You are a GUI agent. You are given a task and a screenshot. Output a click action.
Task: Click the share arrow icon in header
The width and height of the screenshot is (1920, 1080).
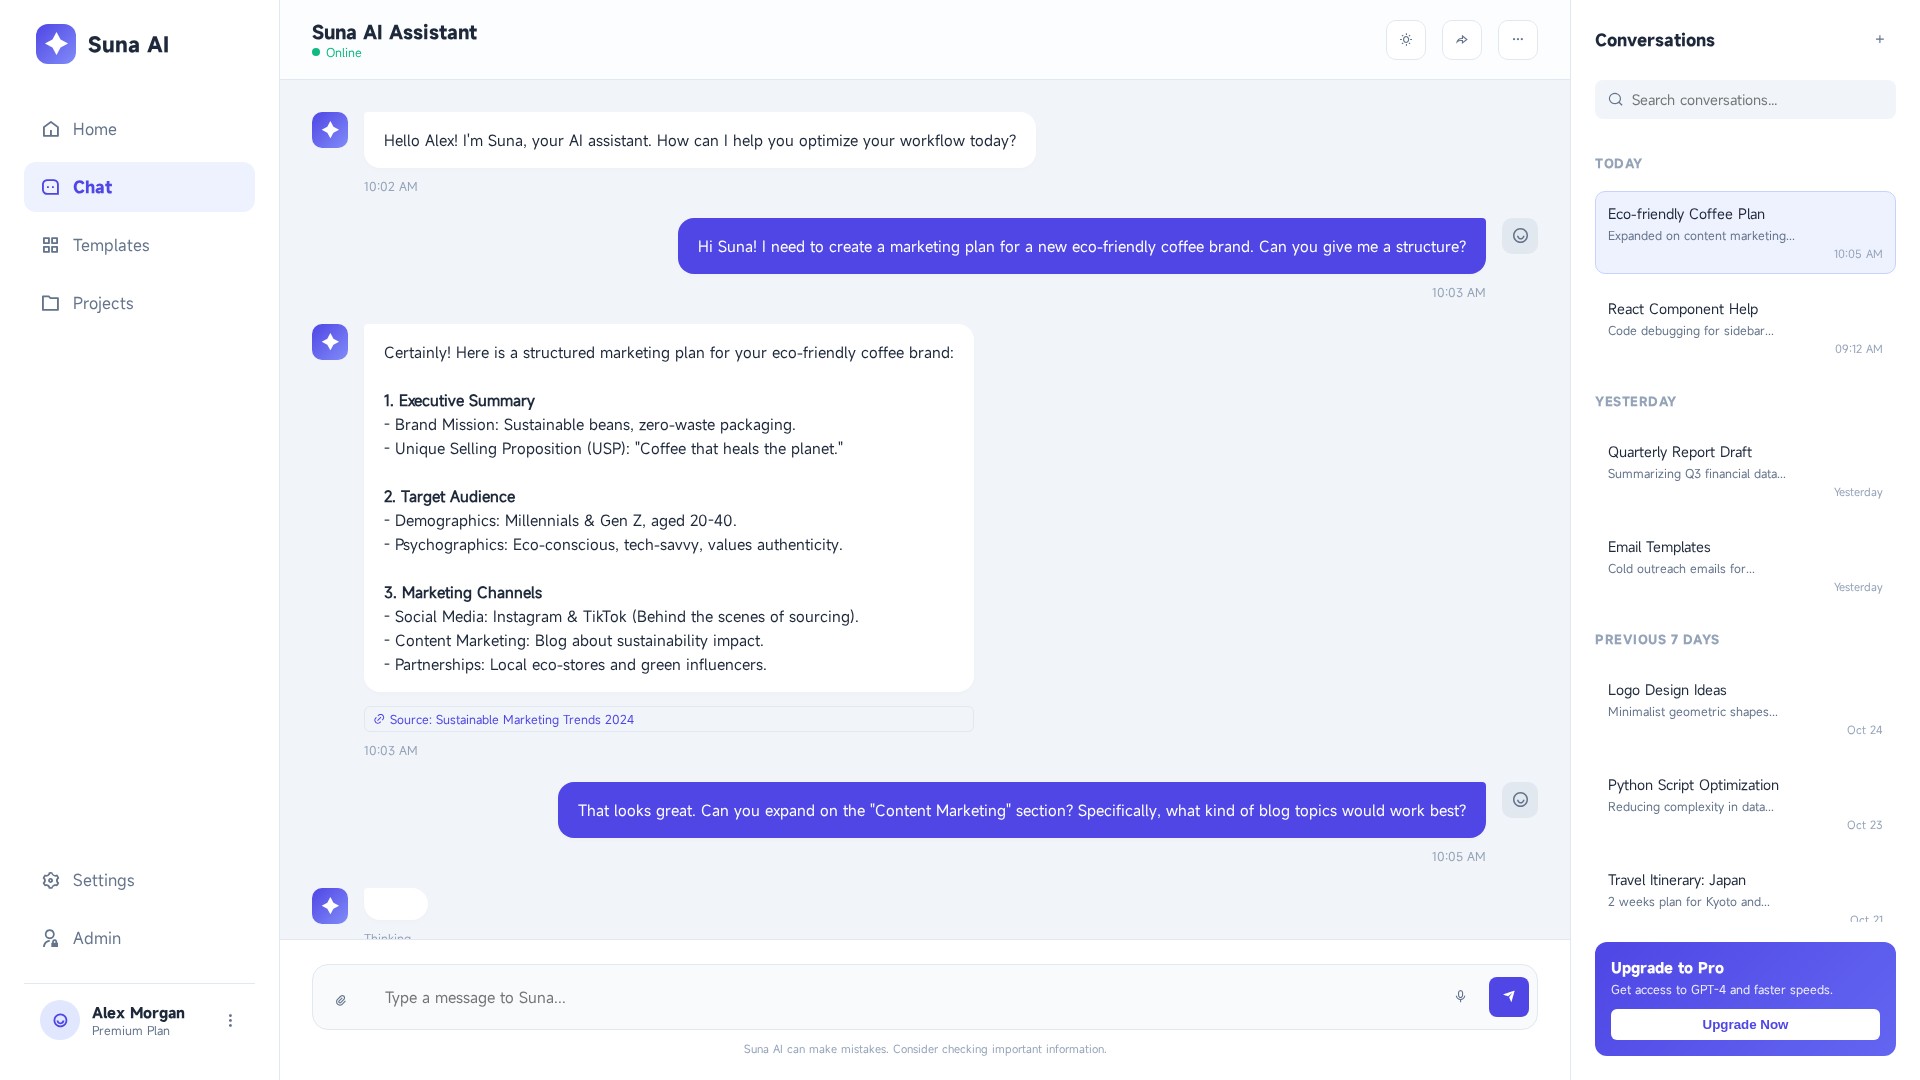coord(1461,40)
